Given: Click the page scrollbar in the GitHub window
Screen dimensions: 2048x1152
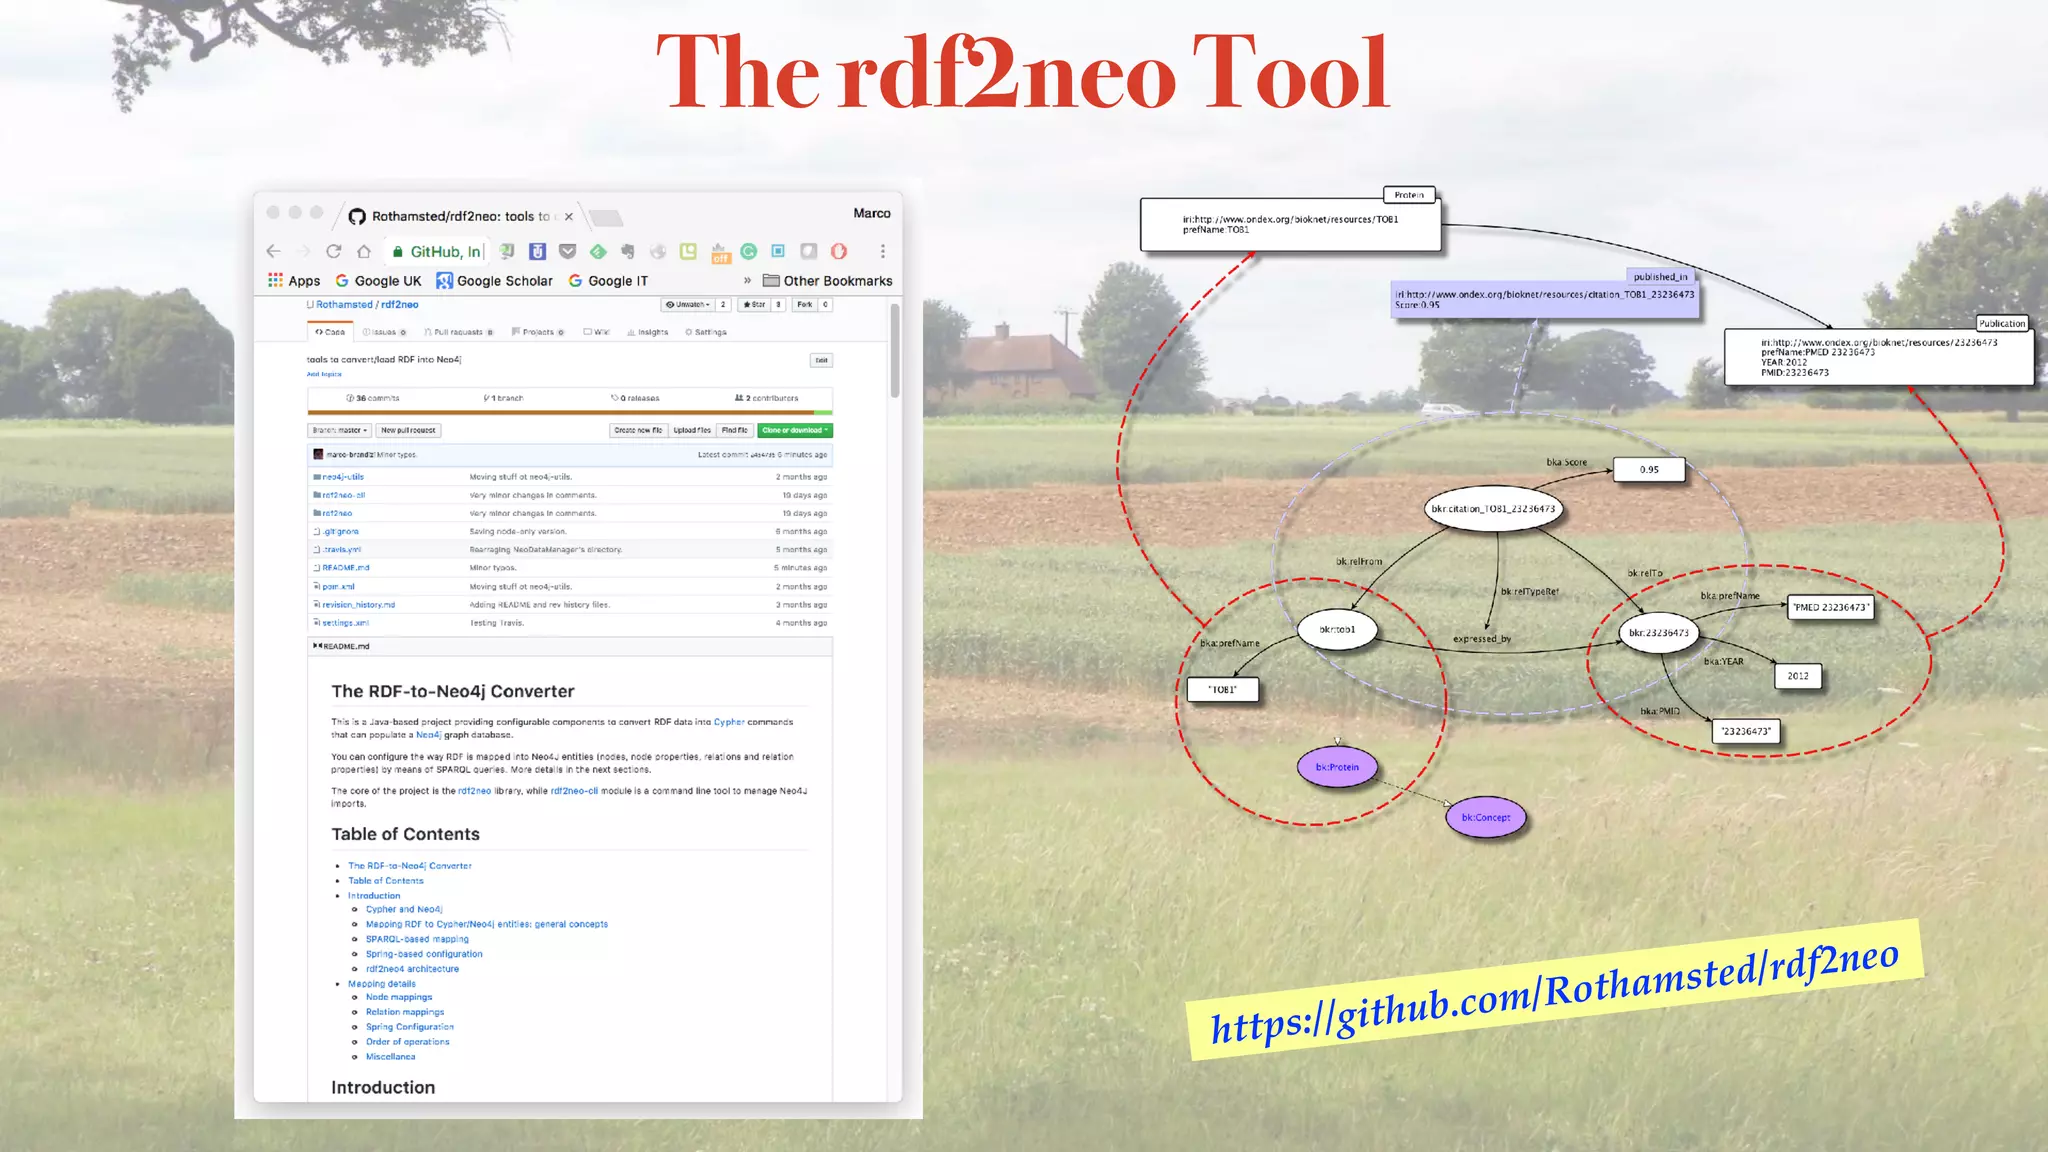Looking at the screenshot, I should click(895, 350).
